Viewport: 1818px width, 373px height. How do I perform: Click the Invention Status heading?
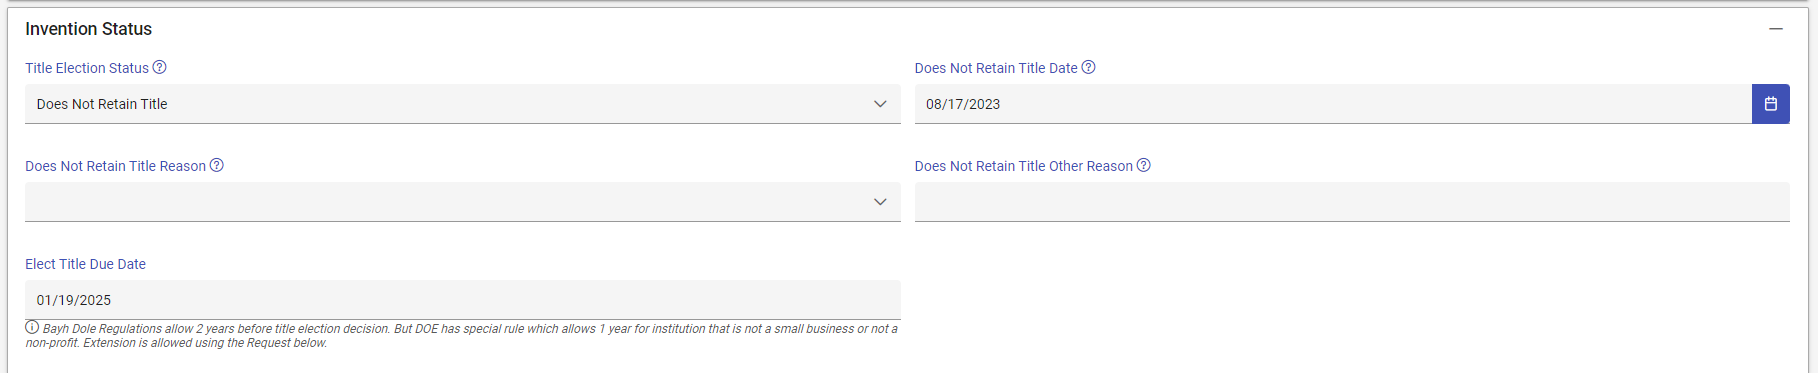point(89,29)
